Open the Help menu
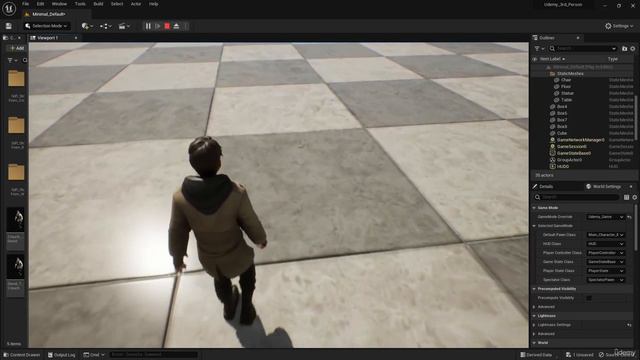This screenshot has width=640, height=360. pos(153,4)
